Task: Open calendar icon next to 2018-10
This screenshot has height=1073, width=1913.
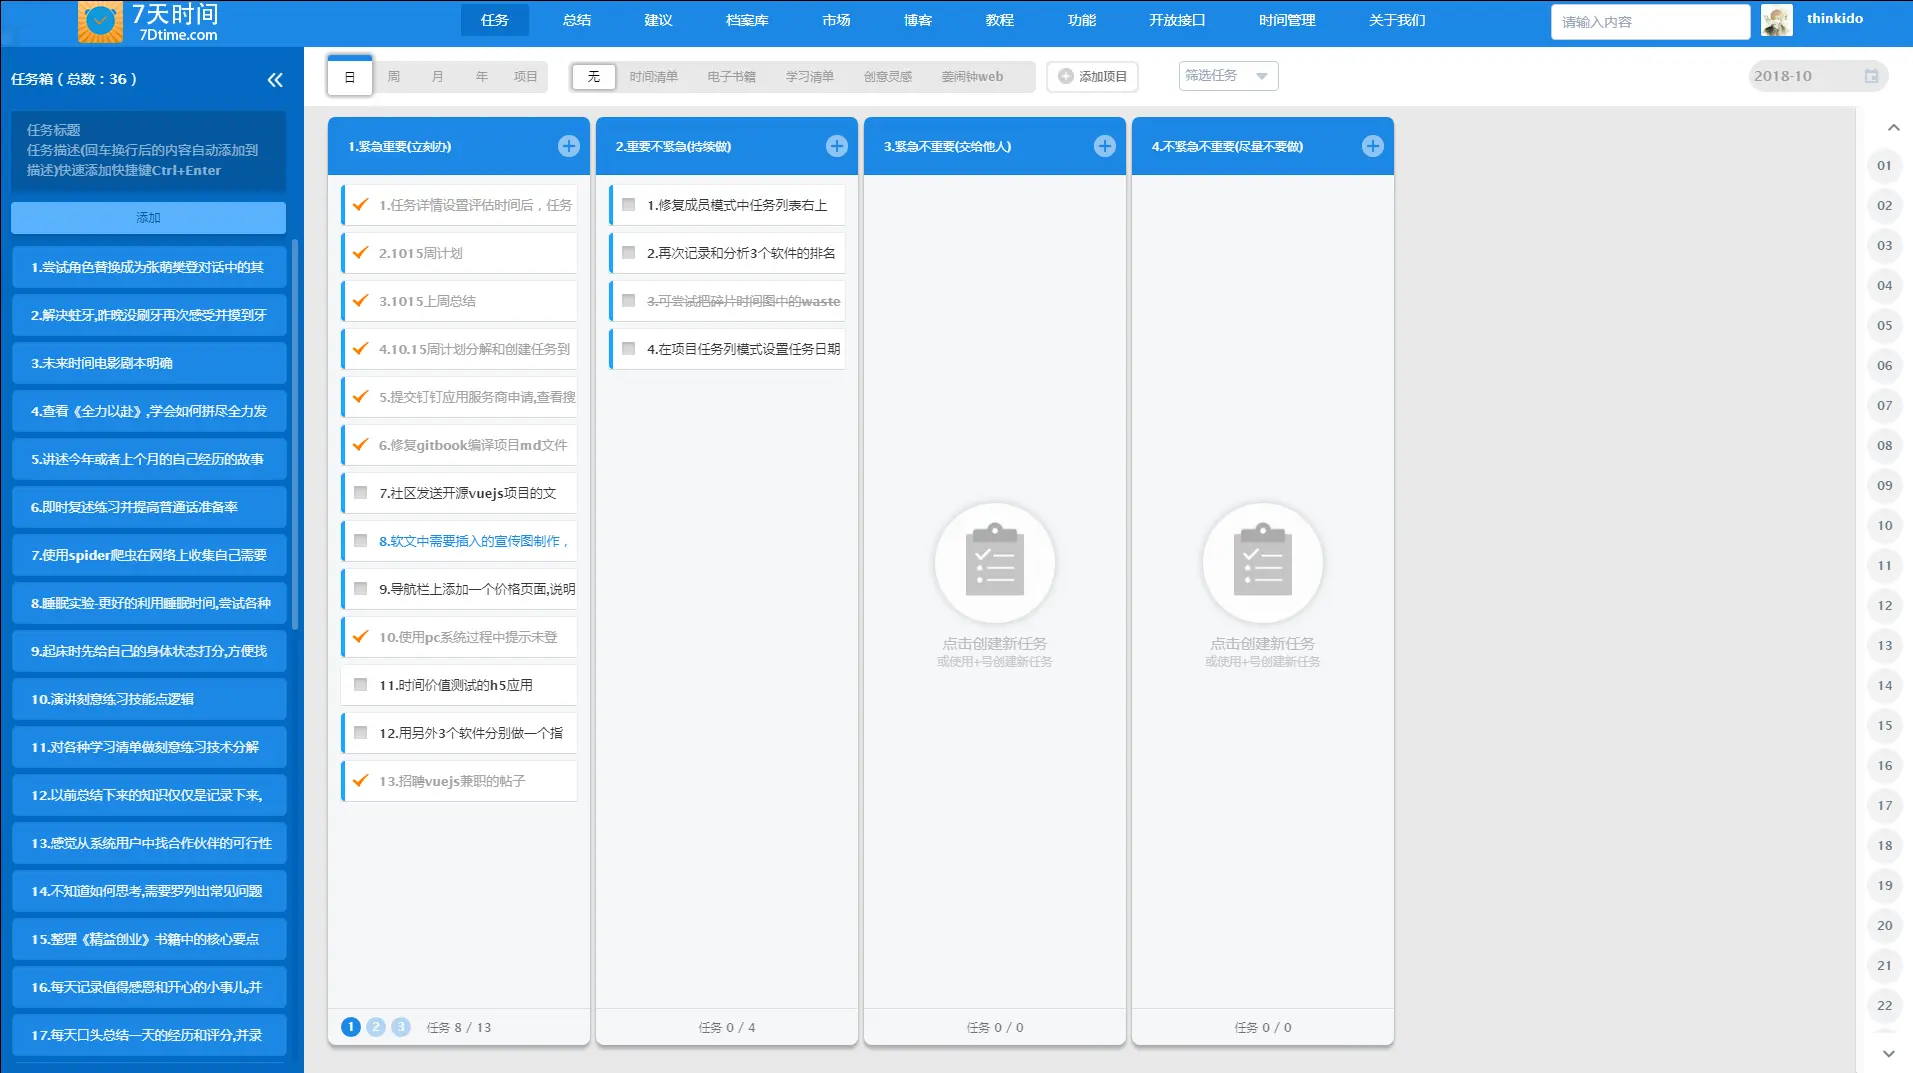Action: click(1871, 76)
